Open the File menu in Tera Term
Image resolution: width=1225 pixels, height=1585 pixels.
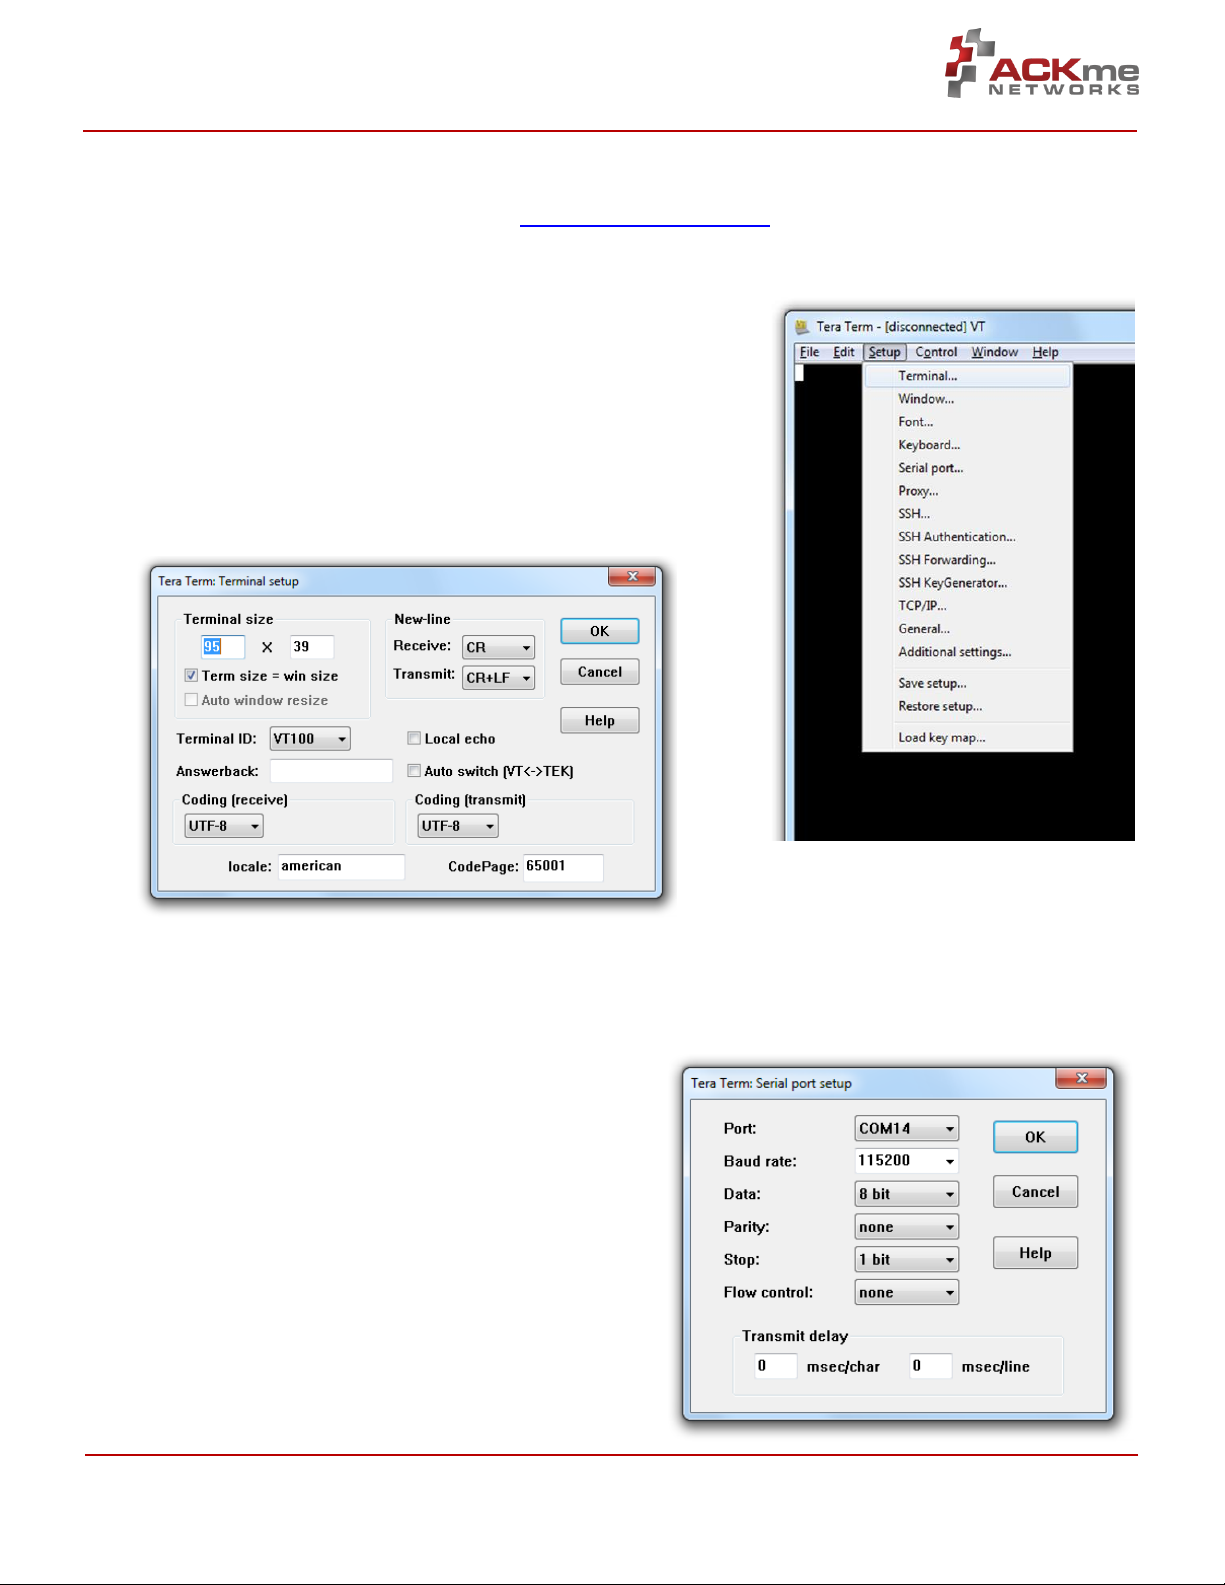click(x=809, y=352)
